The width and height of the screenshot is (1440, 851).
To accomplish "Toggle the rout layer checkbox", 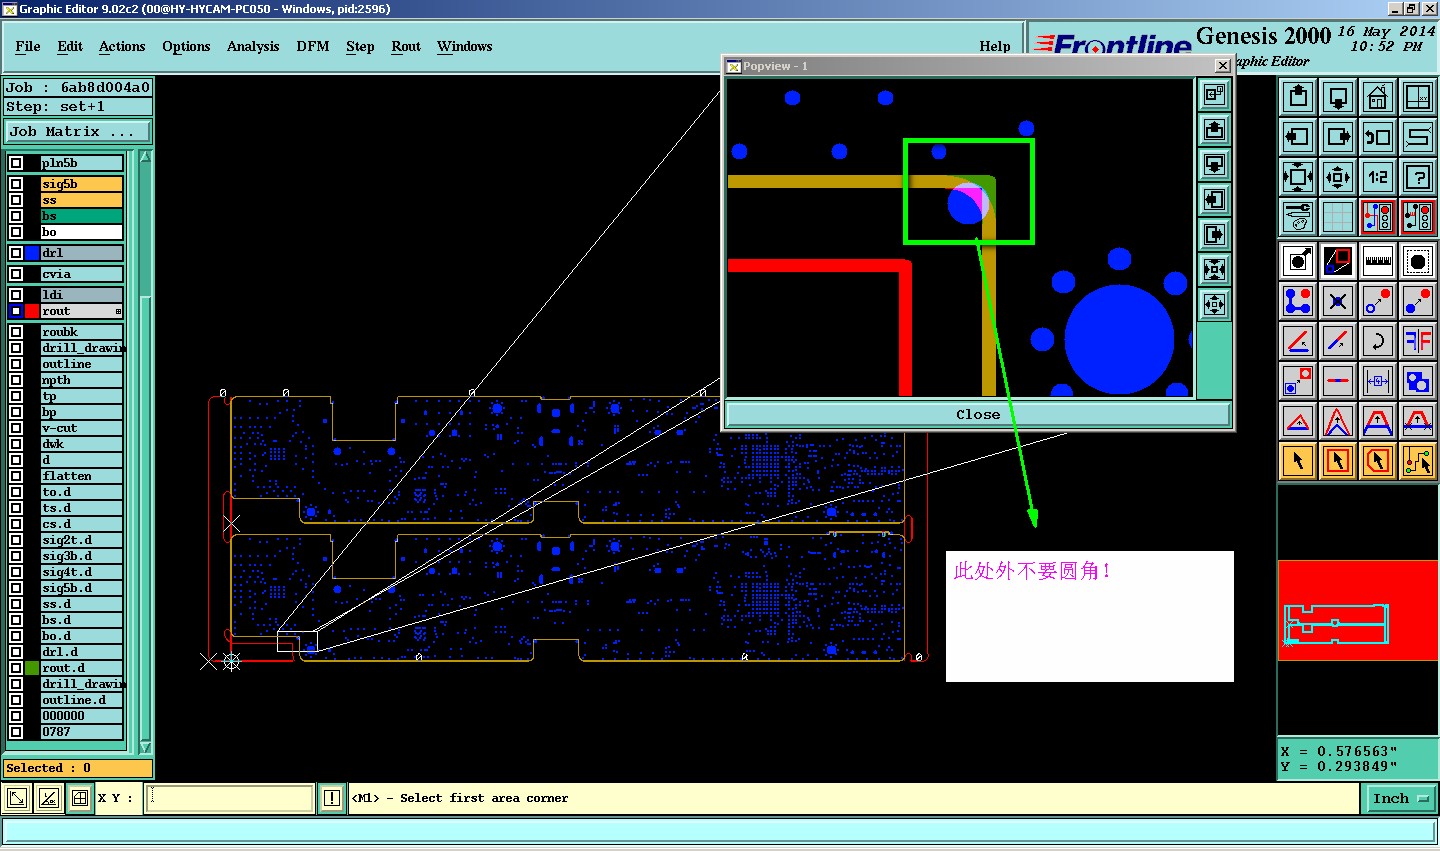I will 16,311.
